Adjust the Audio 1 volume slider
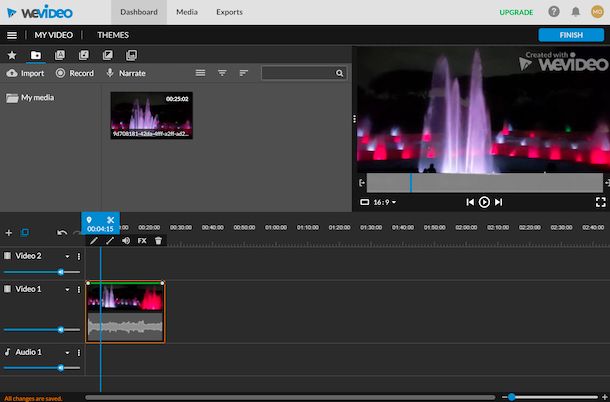The width and height of the screenshot is (610, 402). [42, 368]
